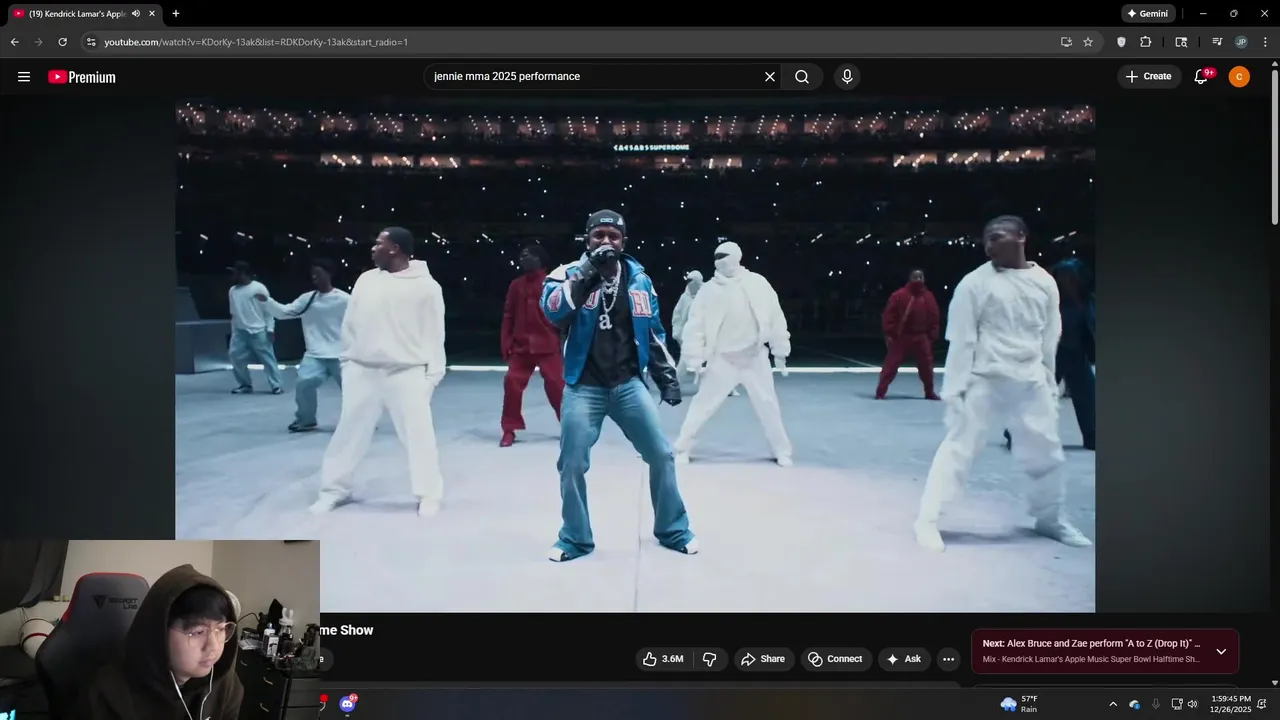Open more actions three-dot menu
Screen dimensions: 1280x720
[x=948, y=659]
